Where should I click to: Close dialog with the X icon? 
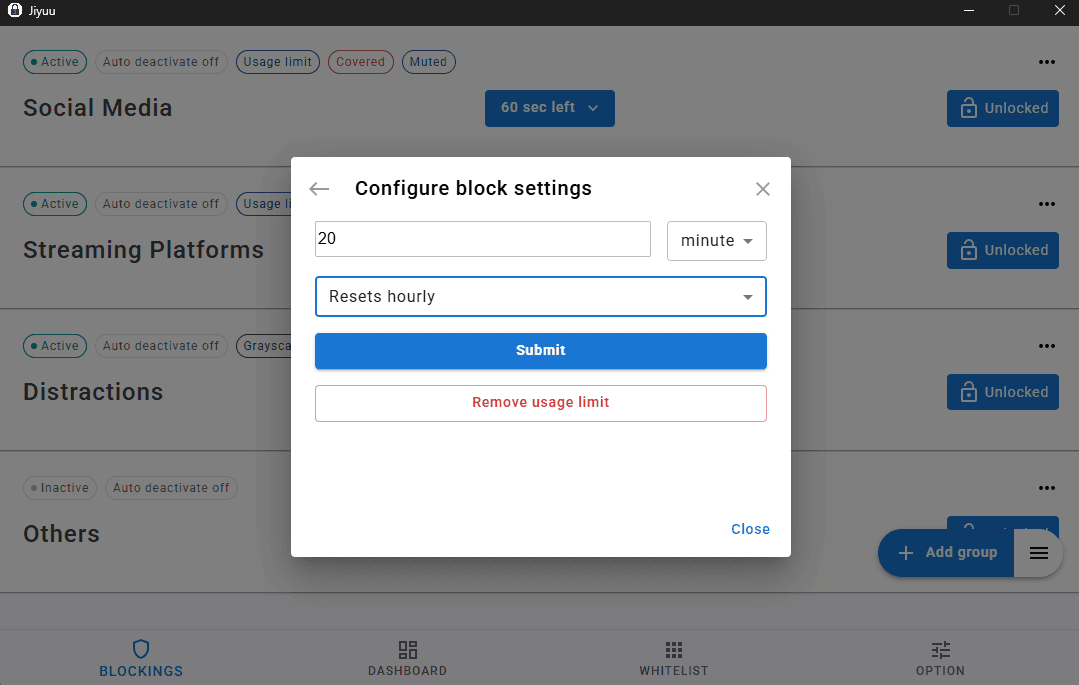tap(763, 189)
